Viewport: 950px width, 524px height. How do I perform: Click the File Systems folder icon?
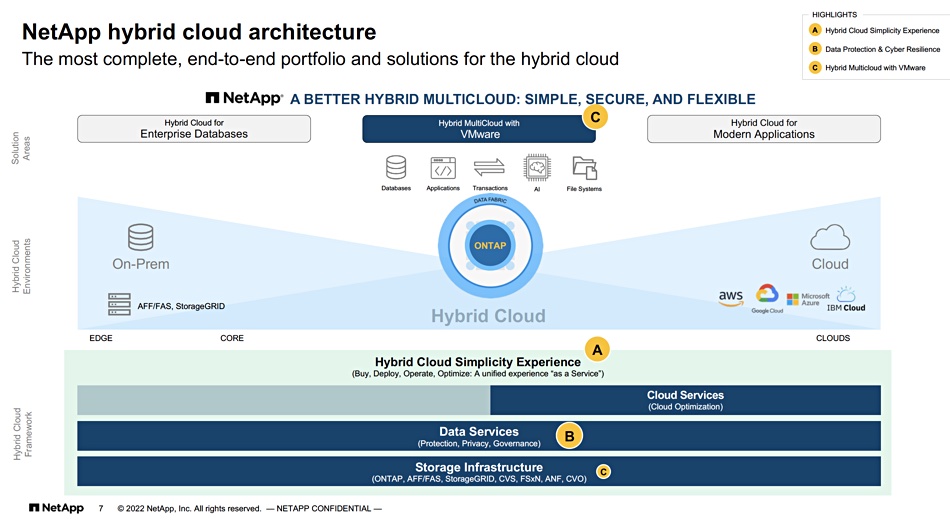(585, 168)
